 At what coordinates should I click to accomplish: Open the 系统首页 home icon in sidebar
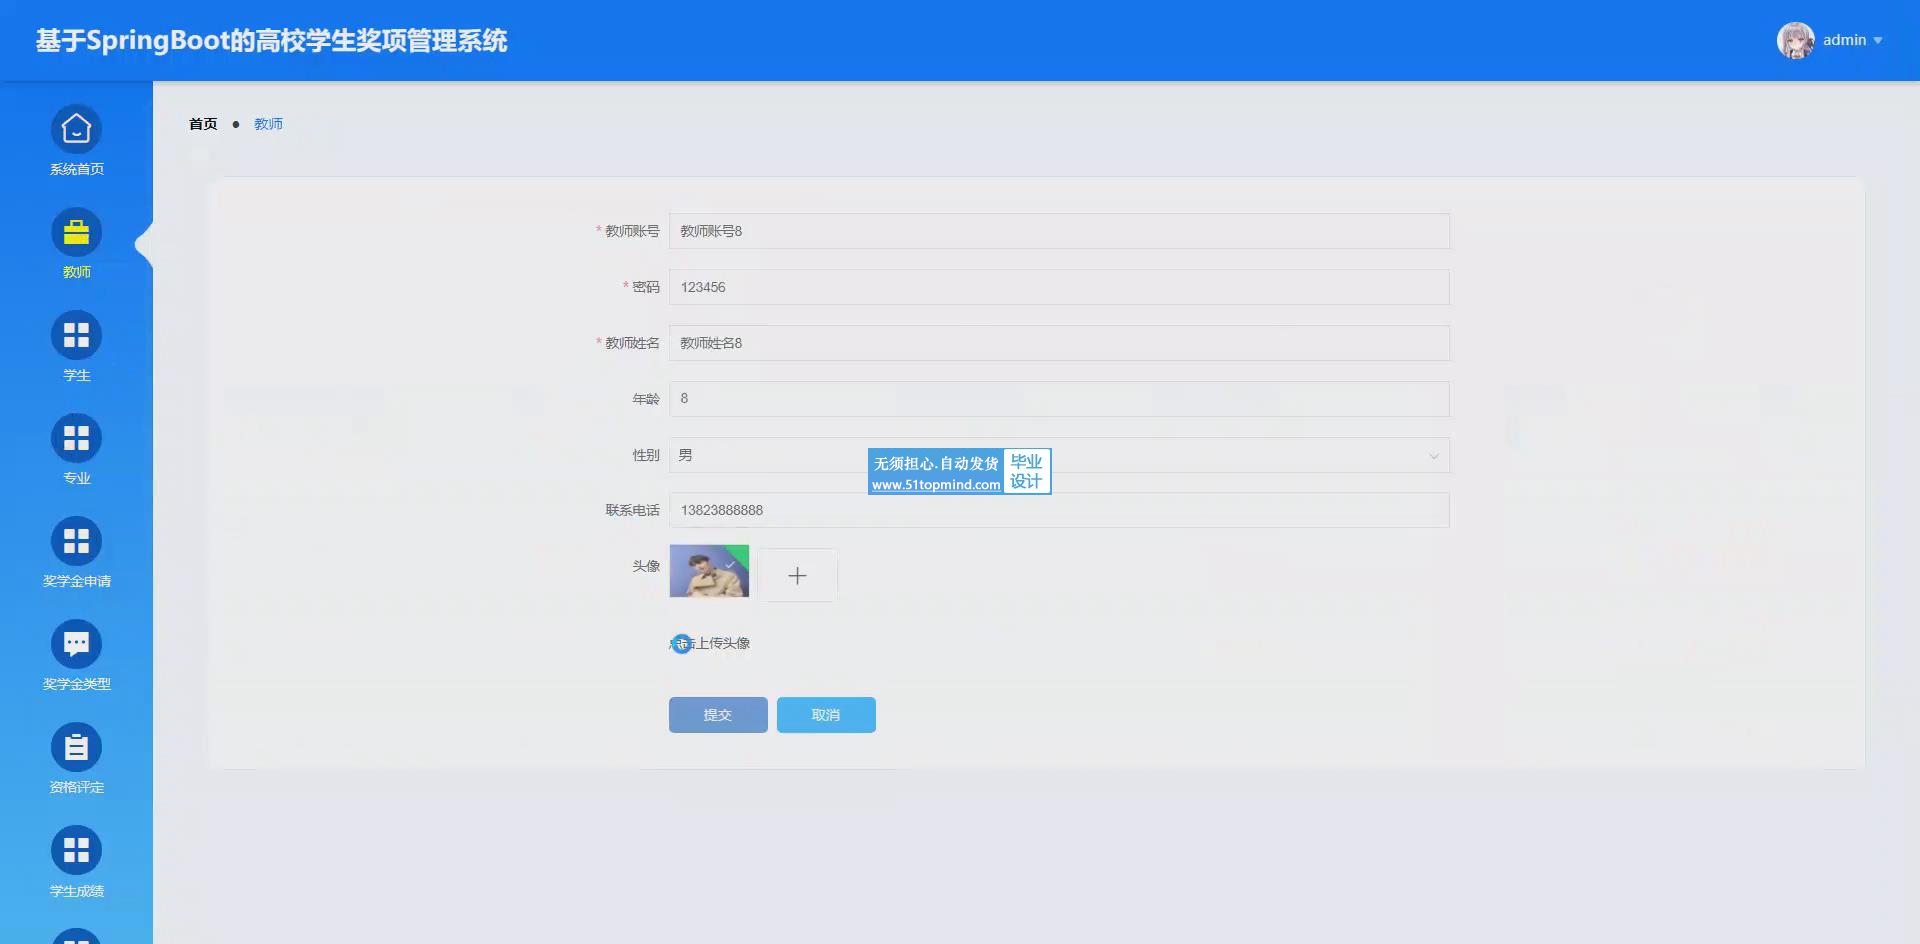(x=76, y=130)
